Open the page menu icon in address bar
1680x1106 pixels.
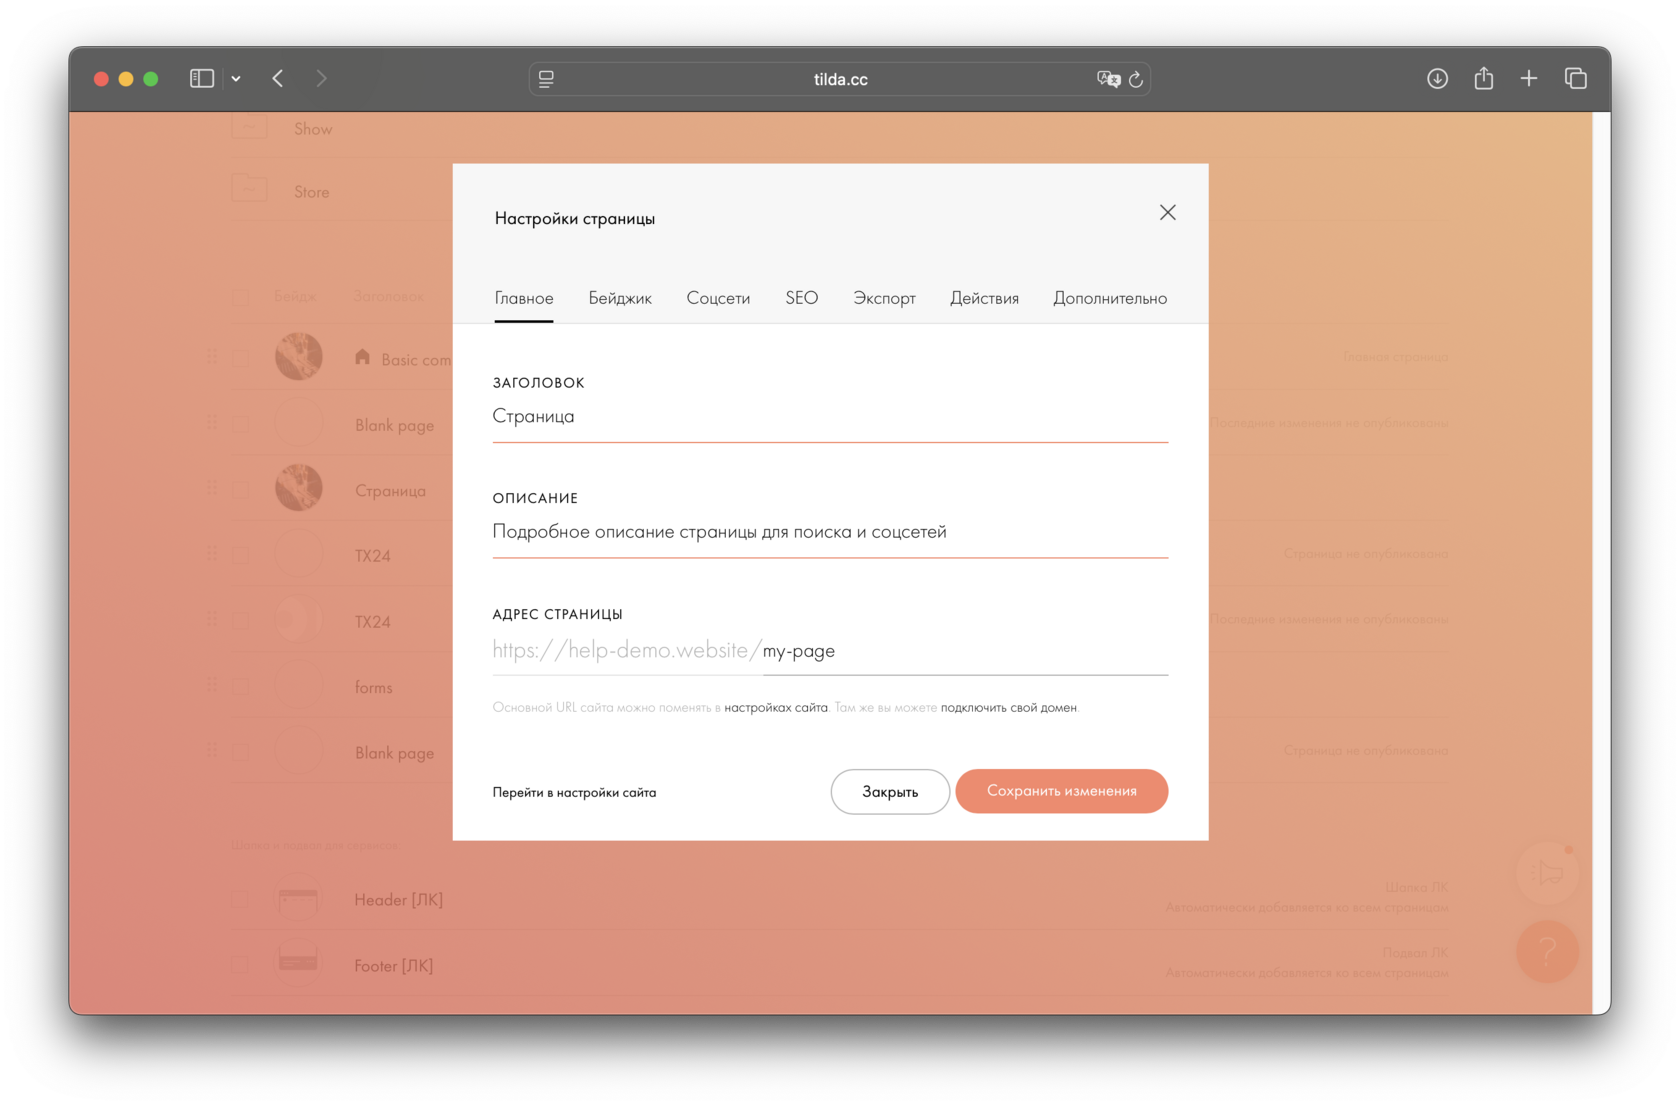[546, 79]
